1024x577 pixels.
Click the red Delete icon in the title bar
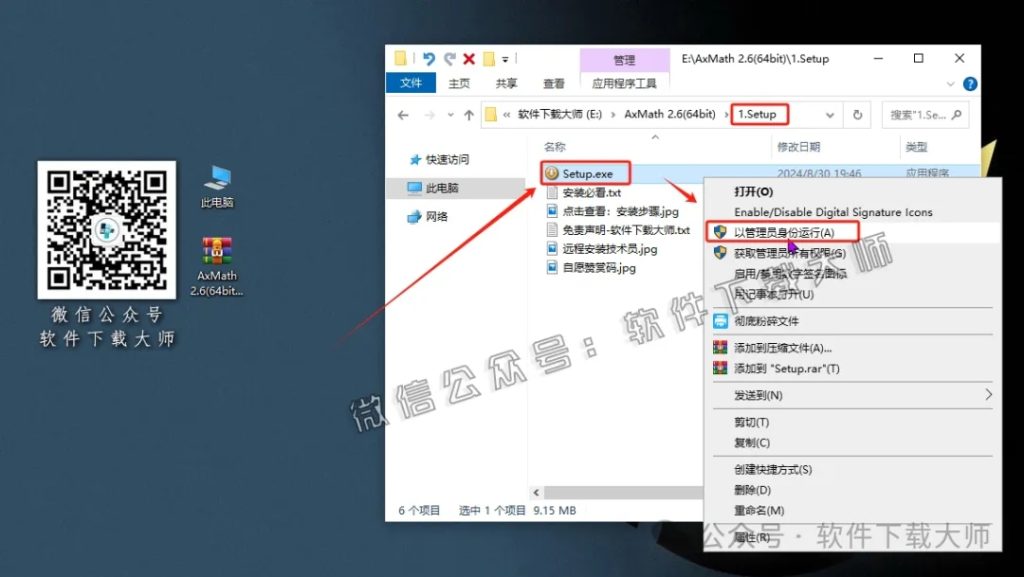click(467, 59)
